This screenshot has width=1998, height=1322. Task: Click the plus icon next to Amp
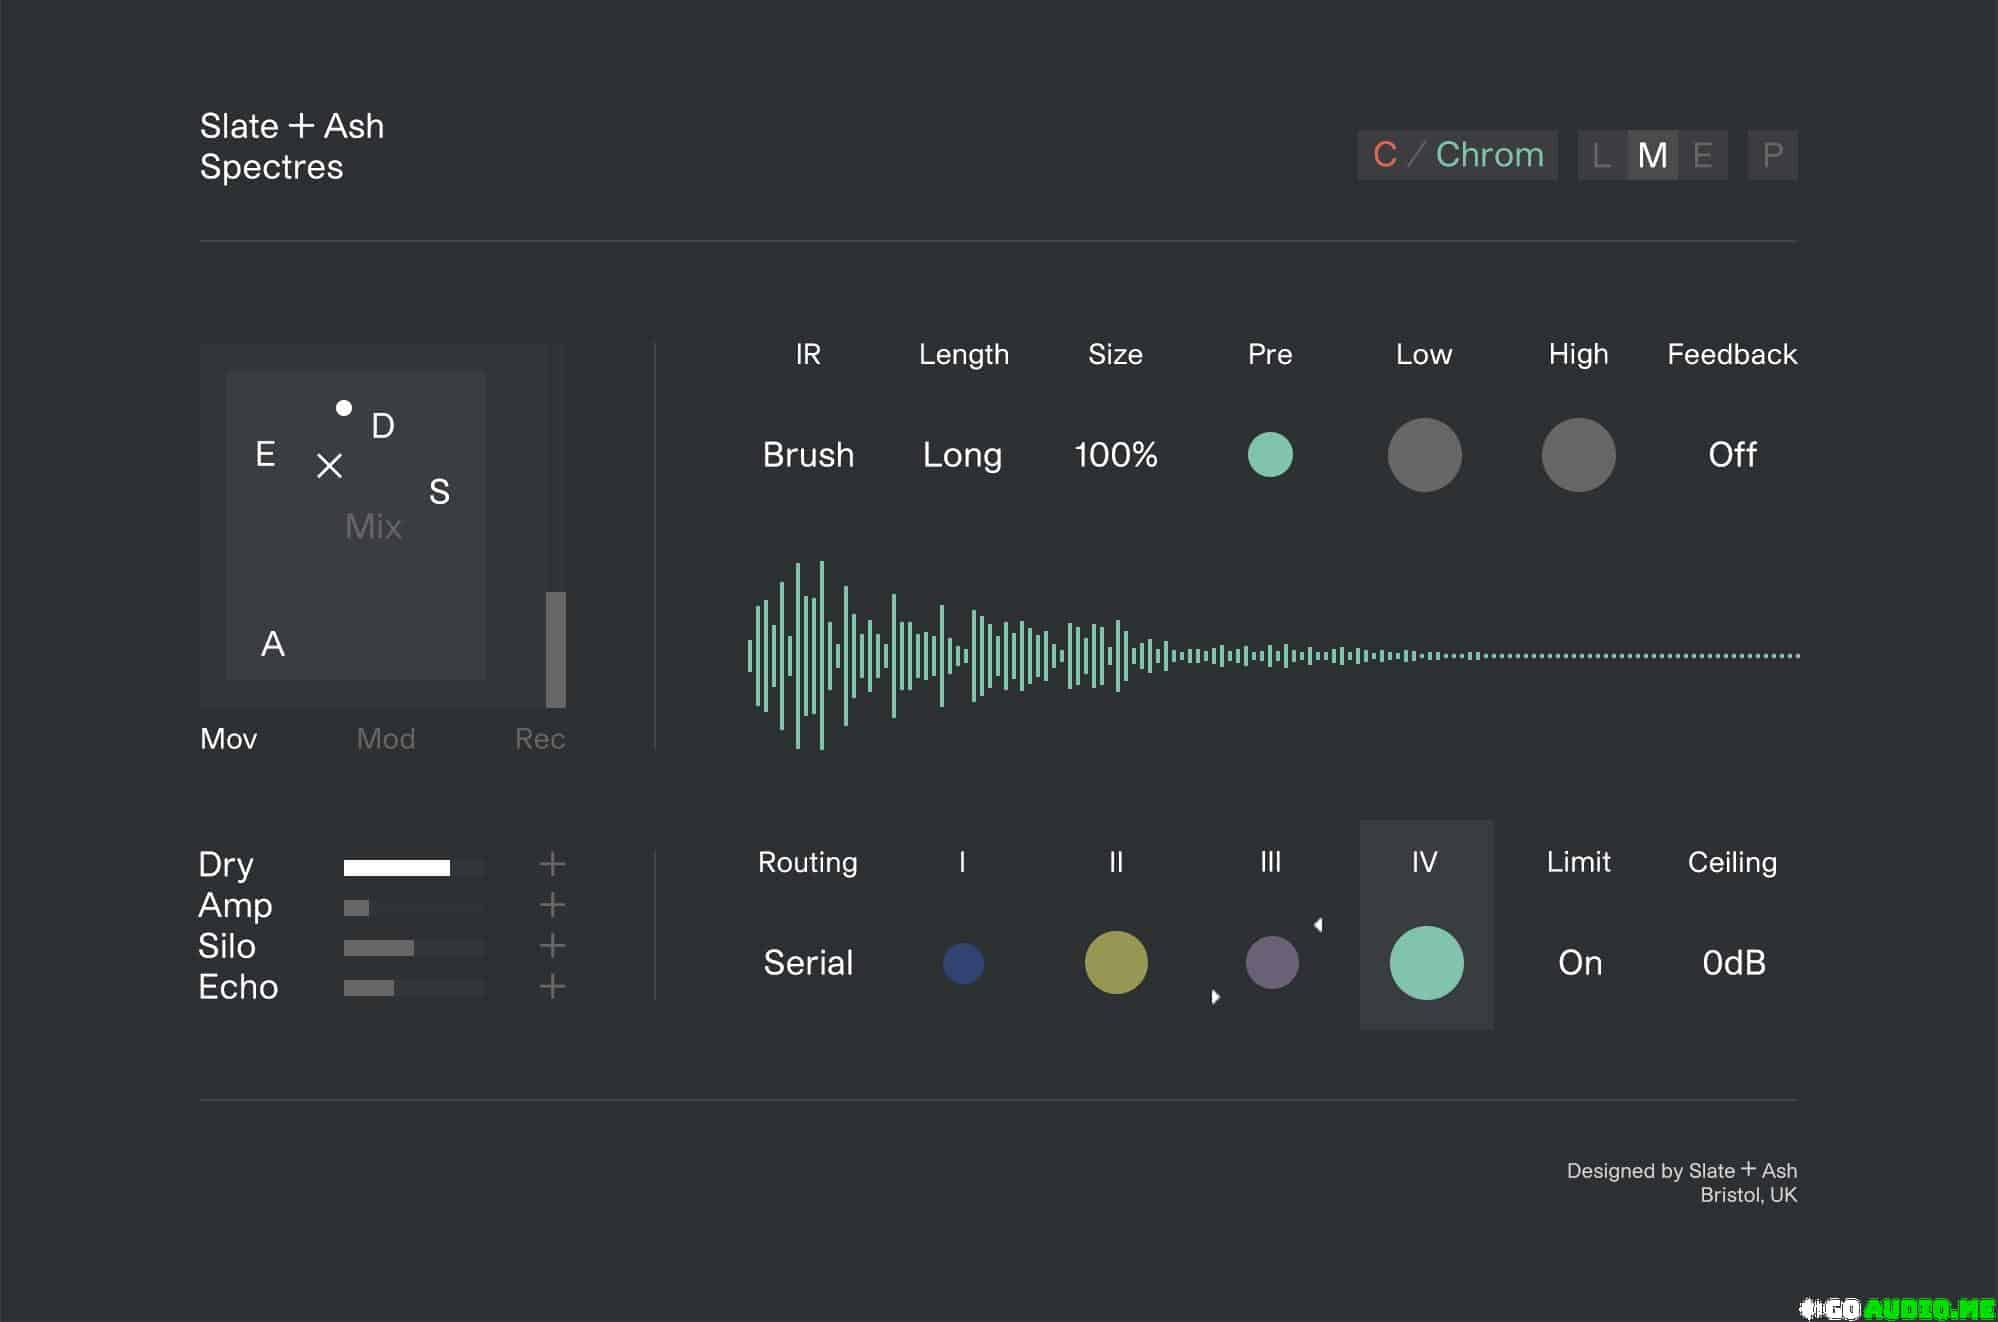coord(552,905)
